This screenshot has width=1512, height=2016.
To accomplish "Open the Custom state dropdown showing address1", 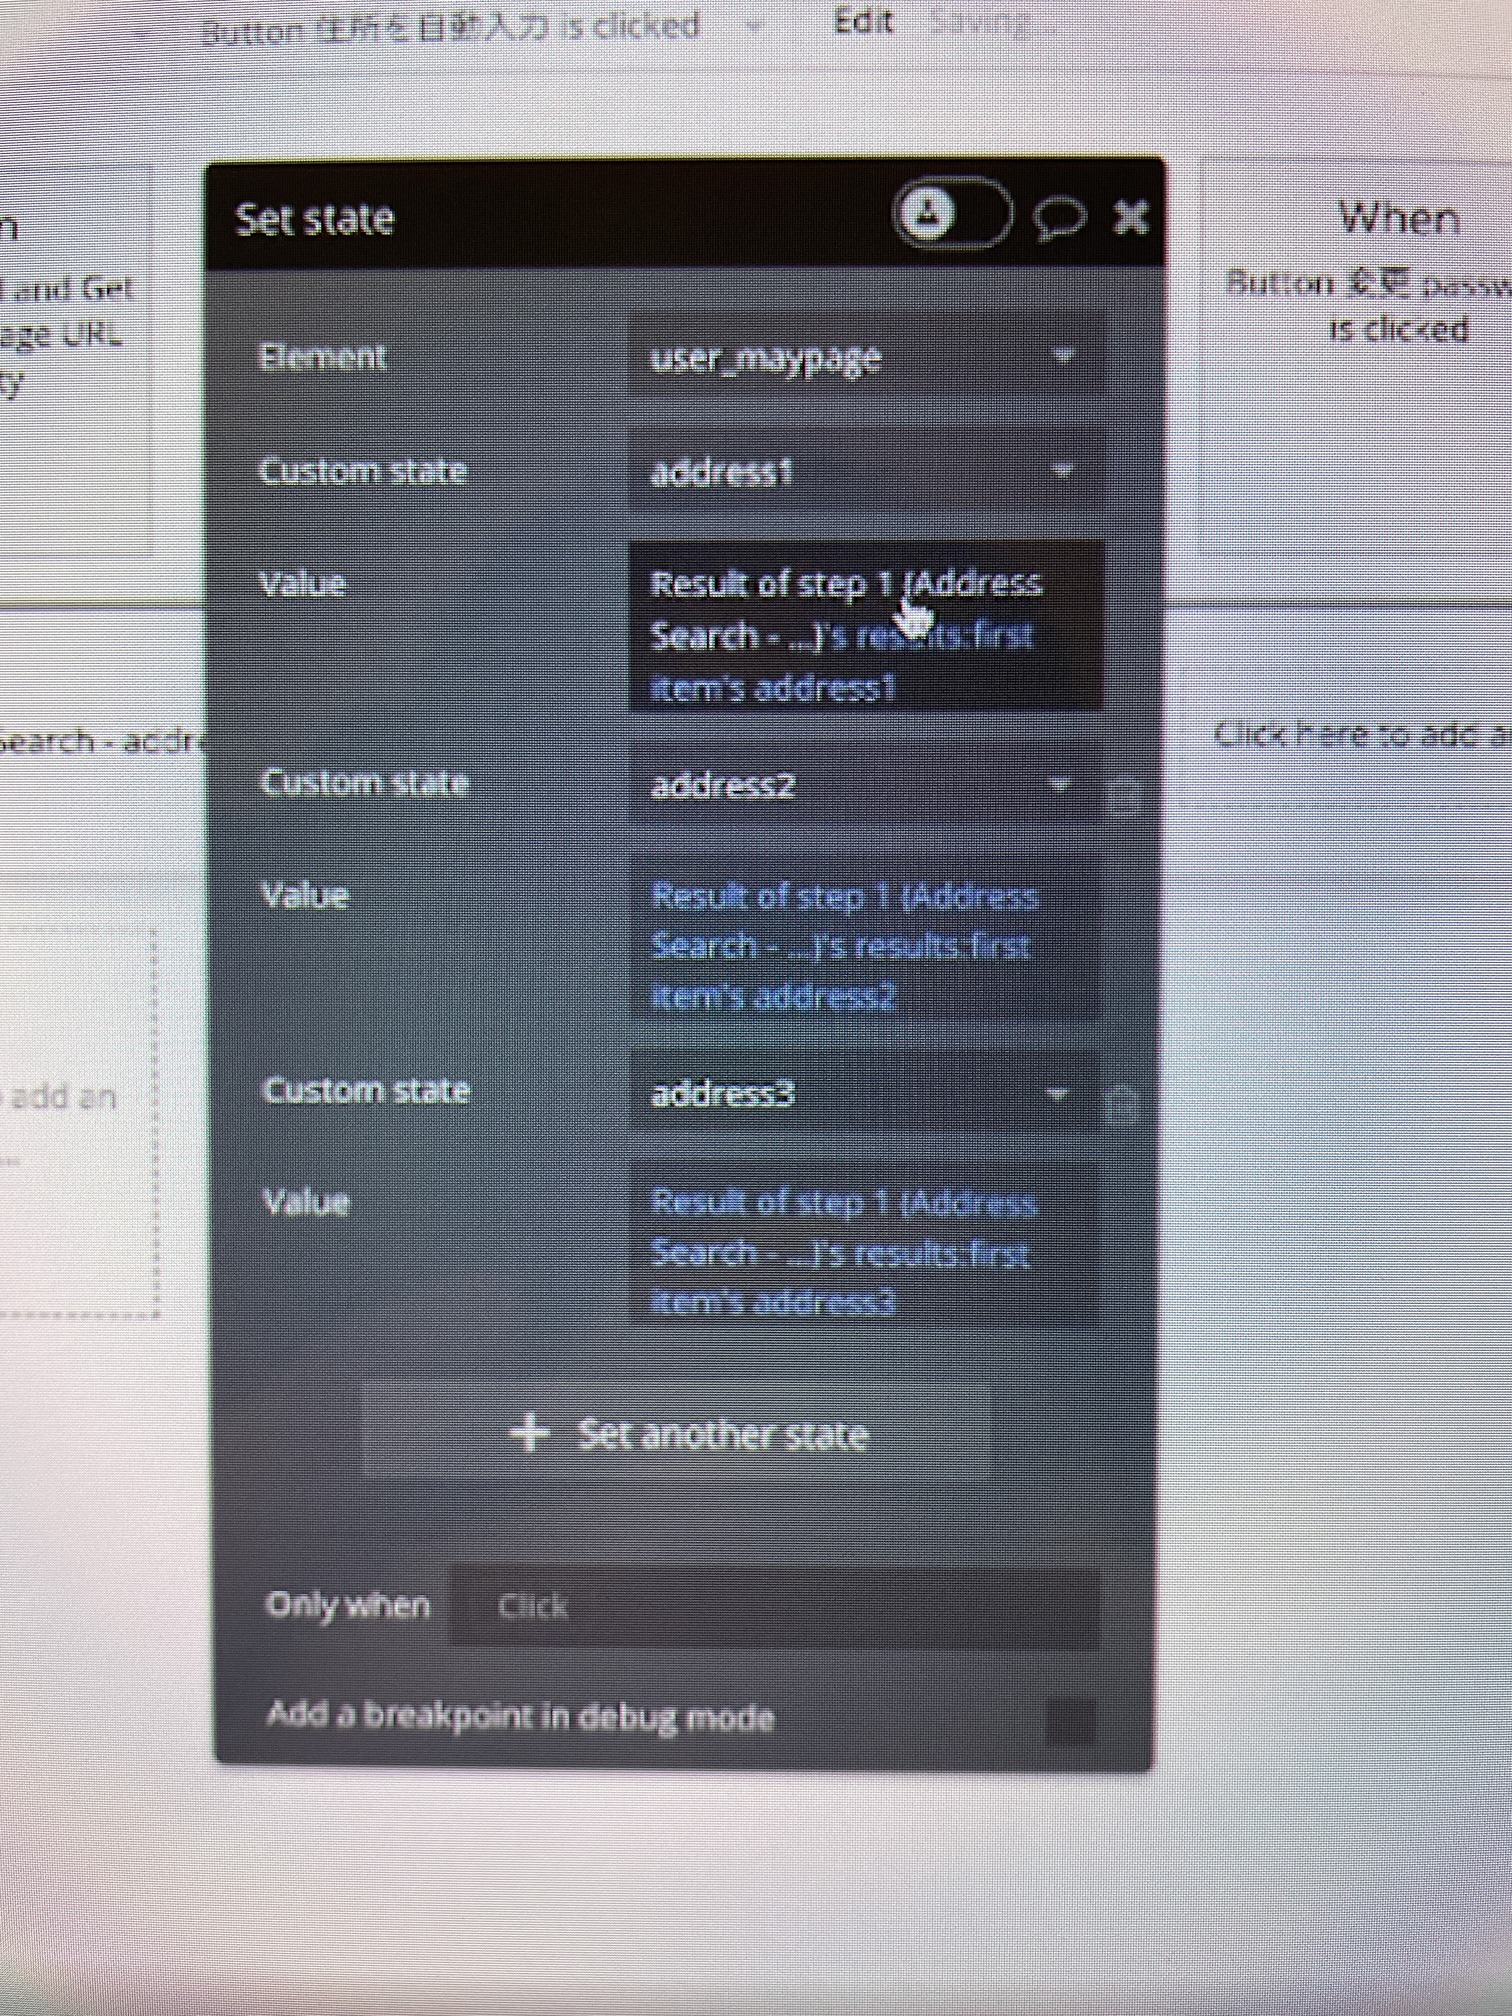I will coord(866,471).
